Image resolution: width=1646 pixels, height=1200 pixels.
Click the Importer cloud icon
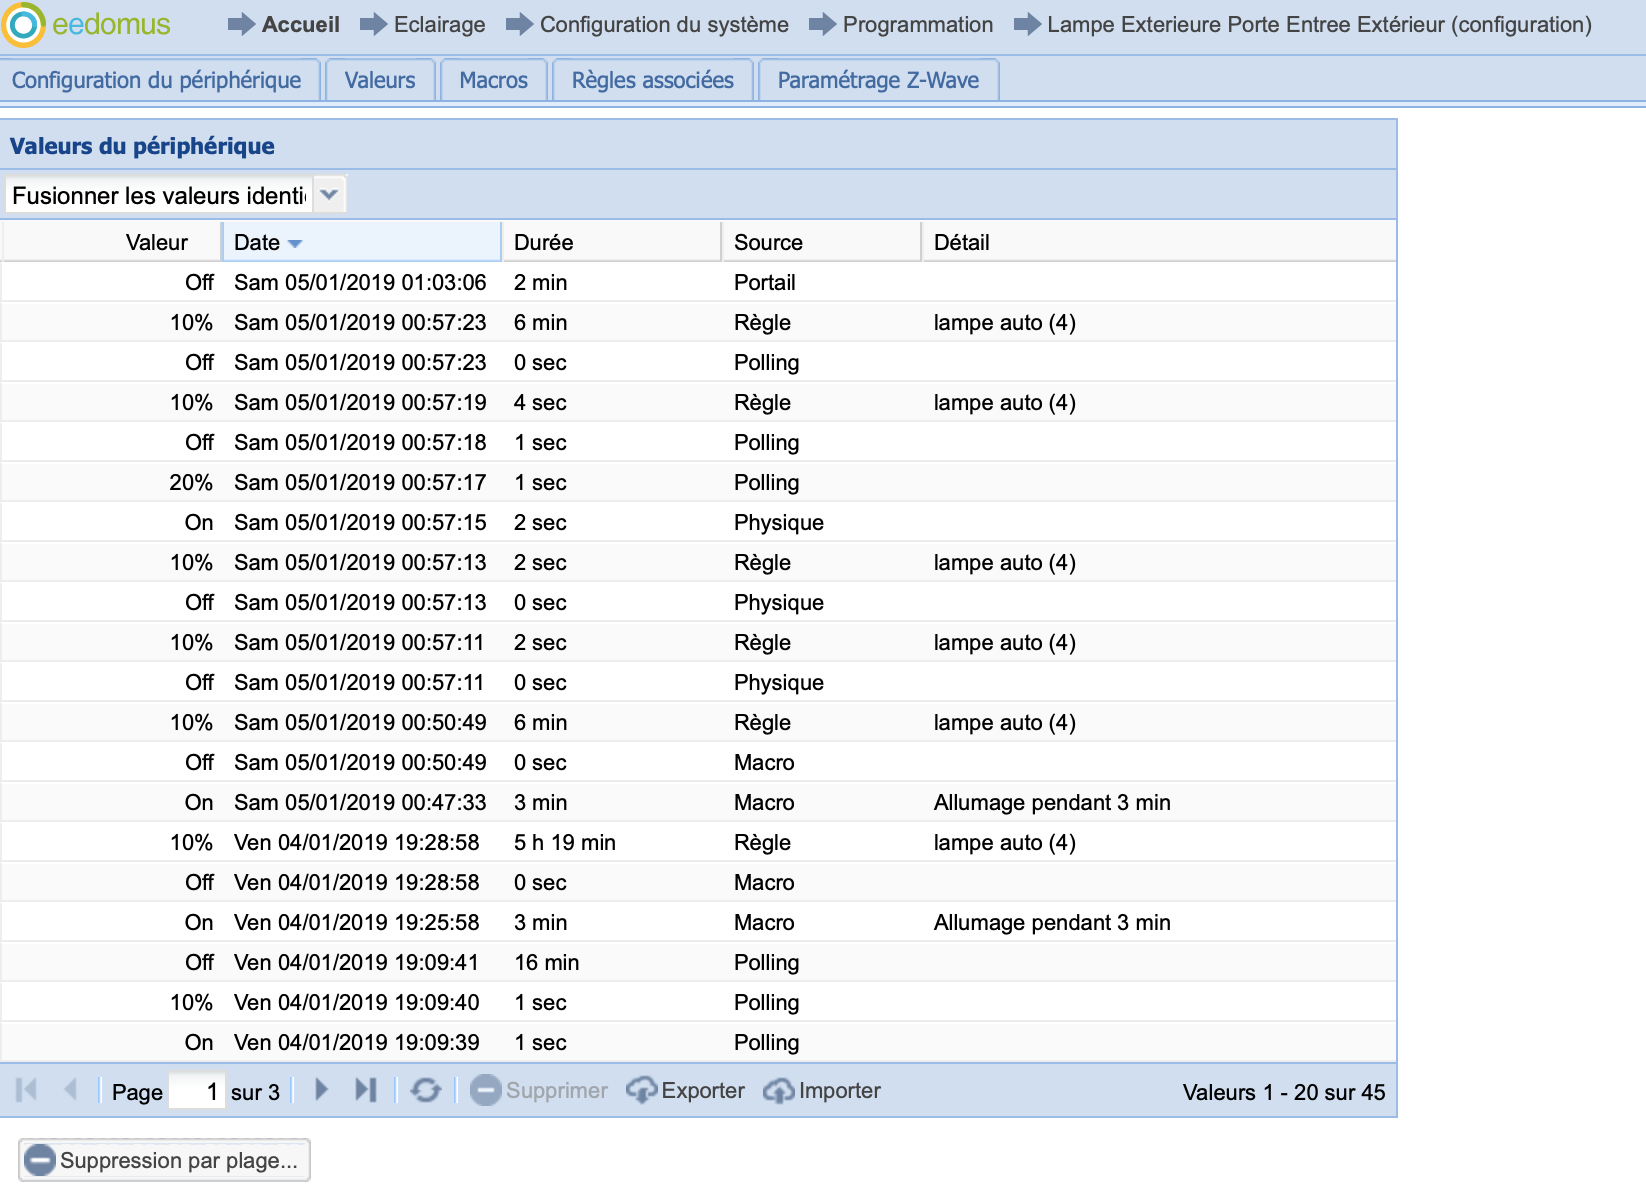click(x=778, y=1090)
